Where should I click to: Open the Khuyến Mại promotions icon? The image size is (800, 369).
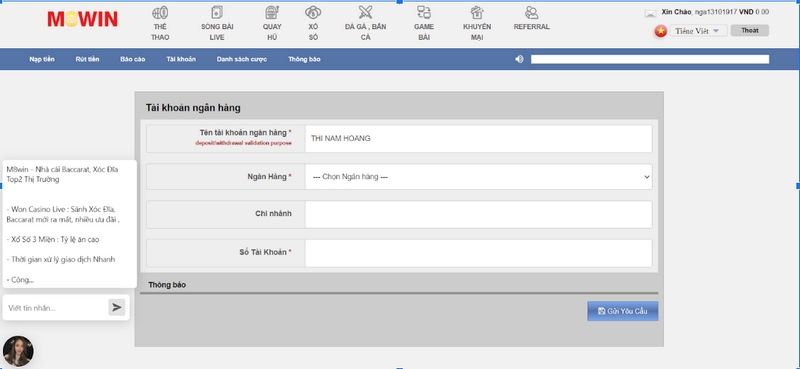[477, 12]
